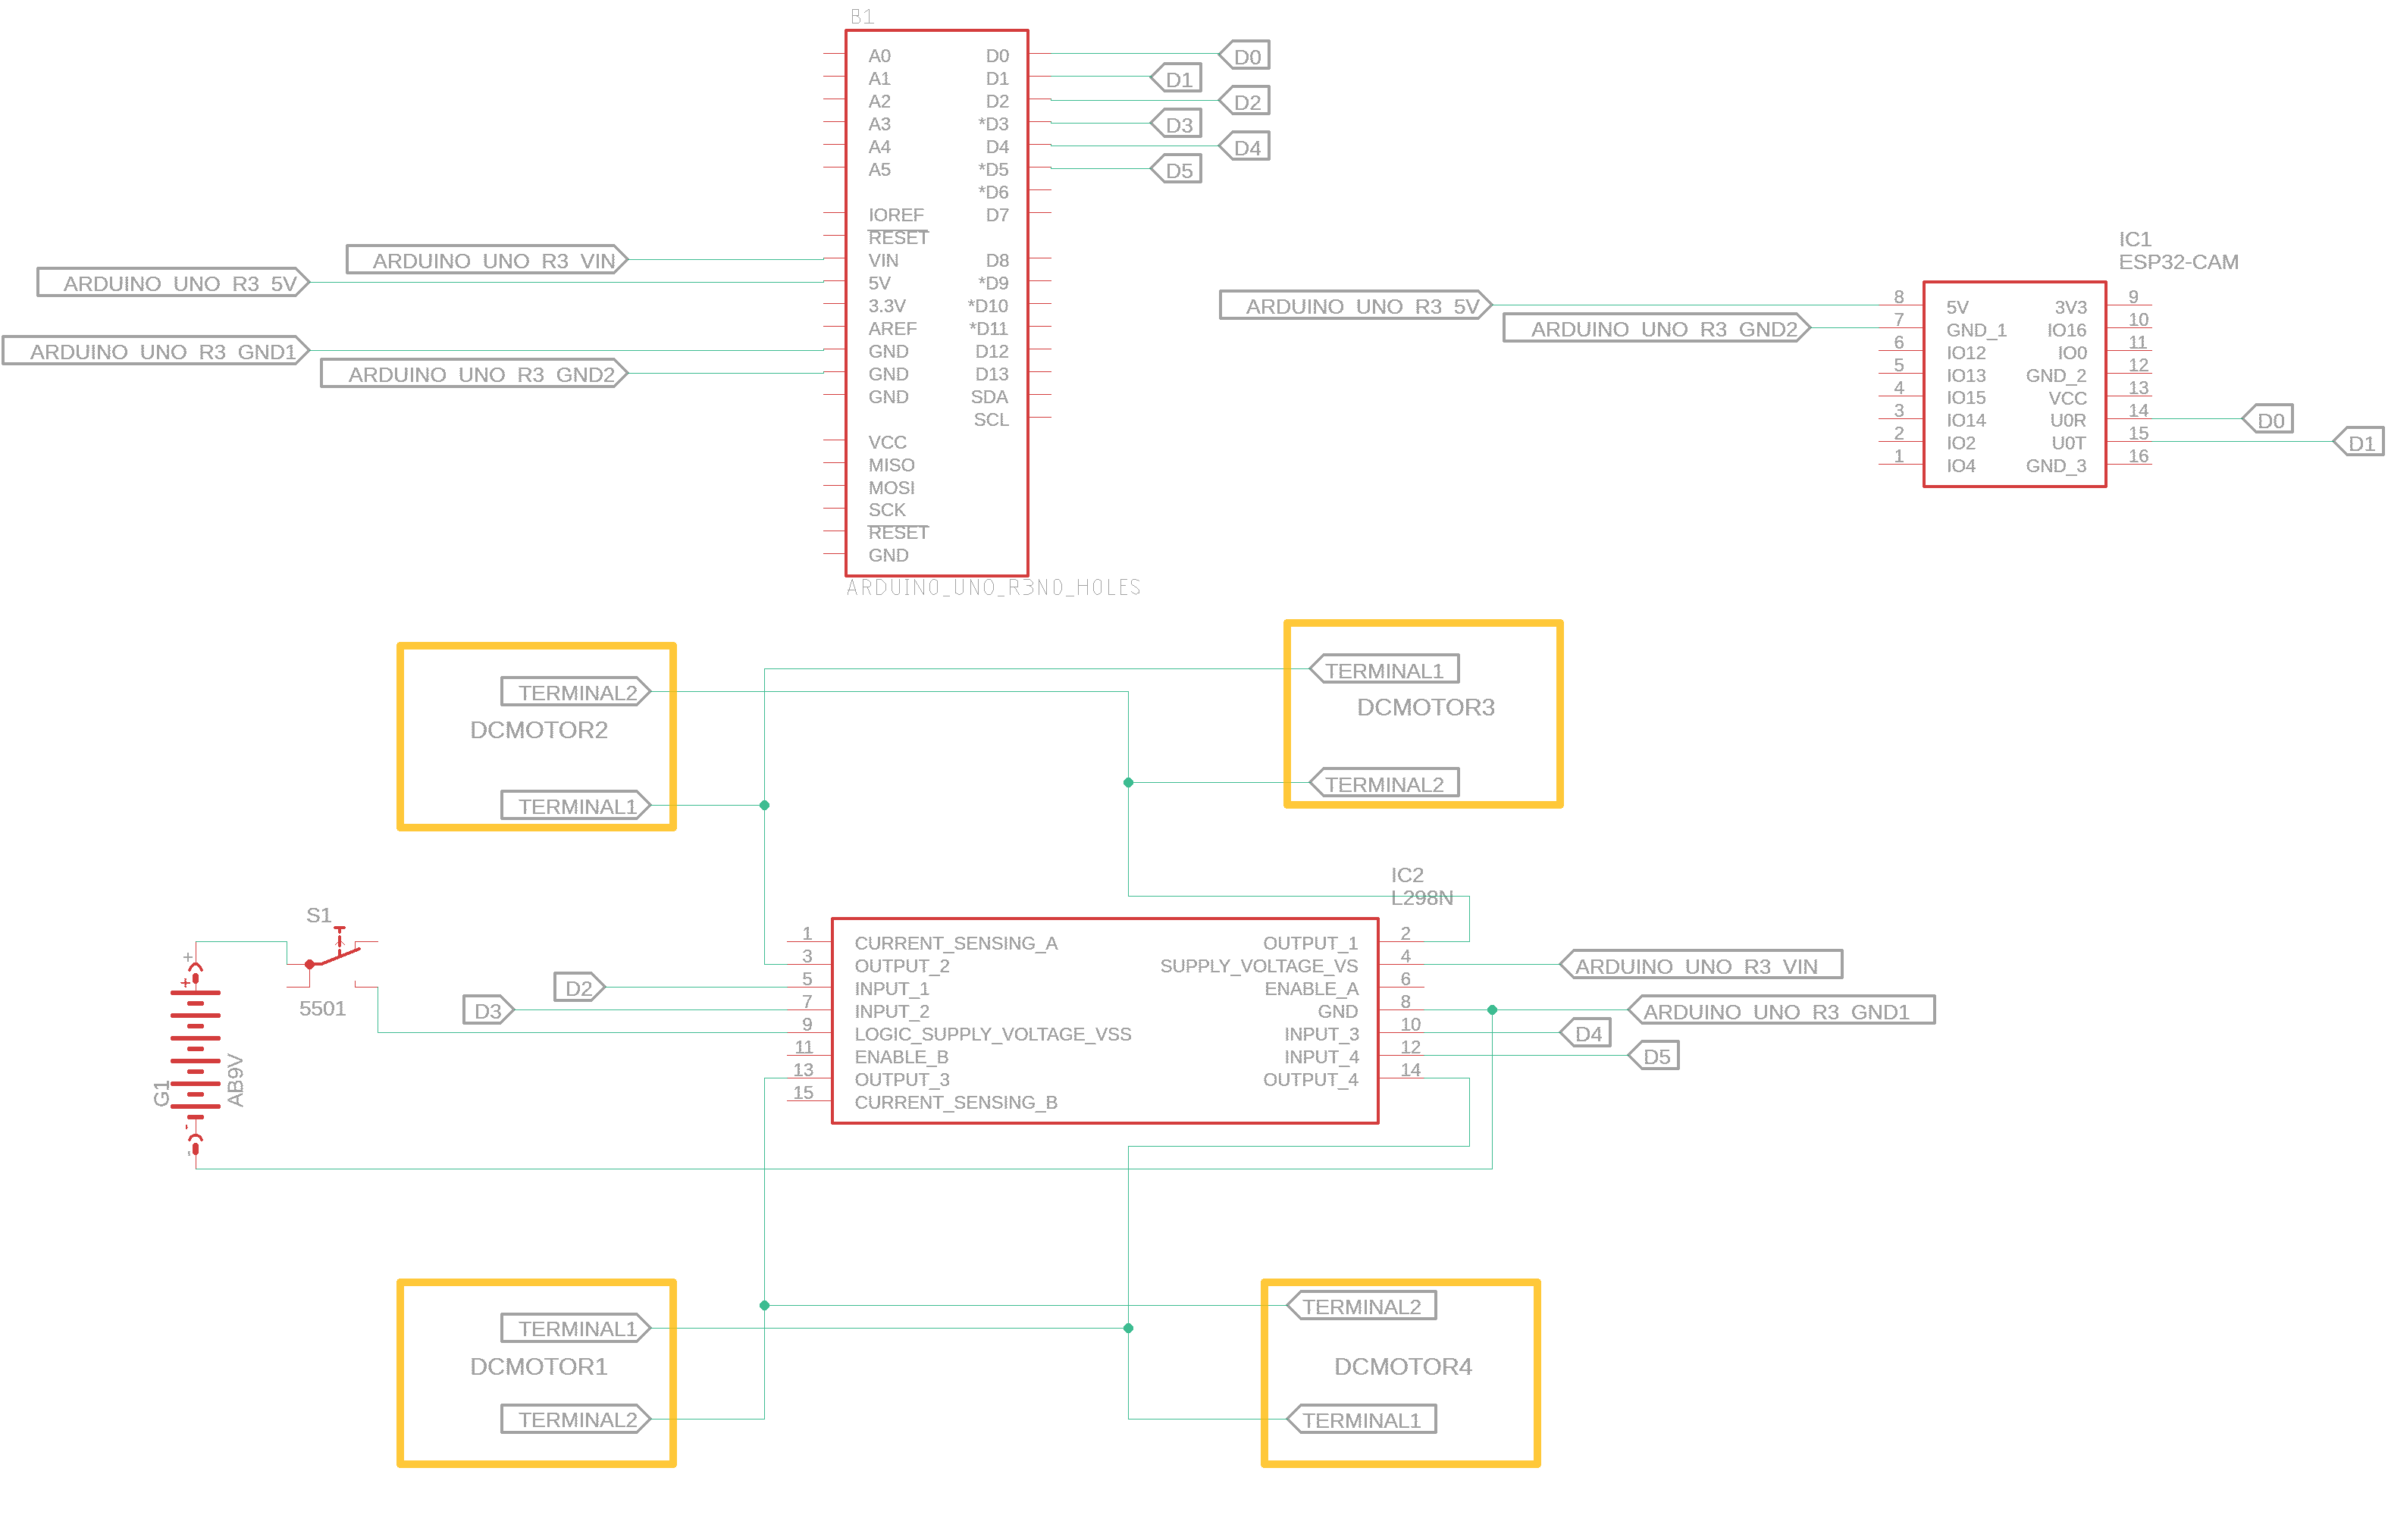Click ARDUINO_UNO_R3_GND2 label left of the Arduino
The image size is (2388, 1540).
point(475,374)
